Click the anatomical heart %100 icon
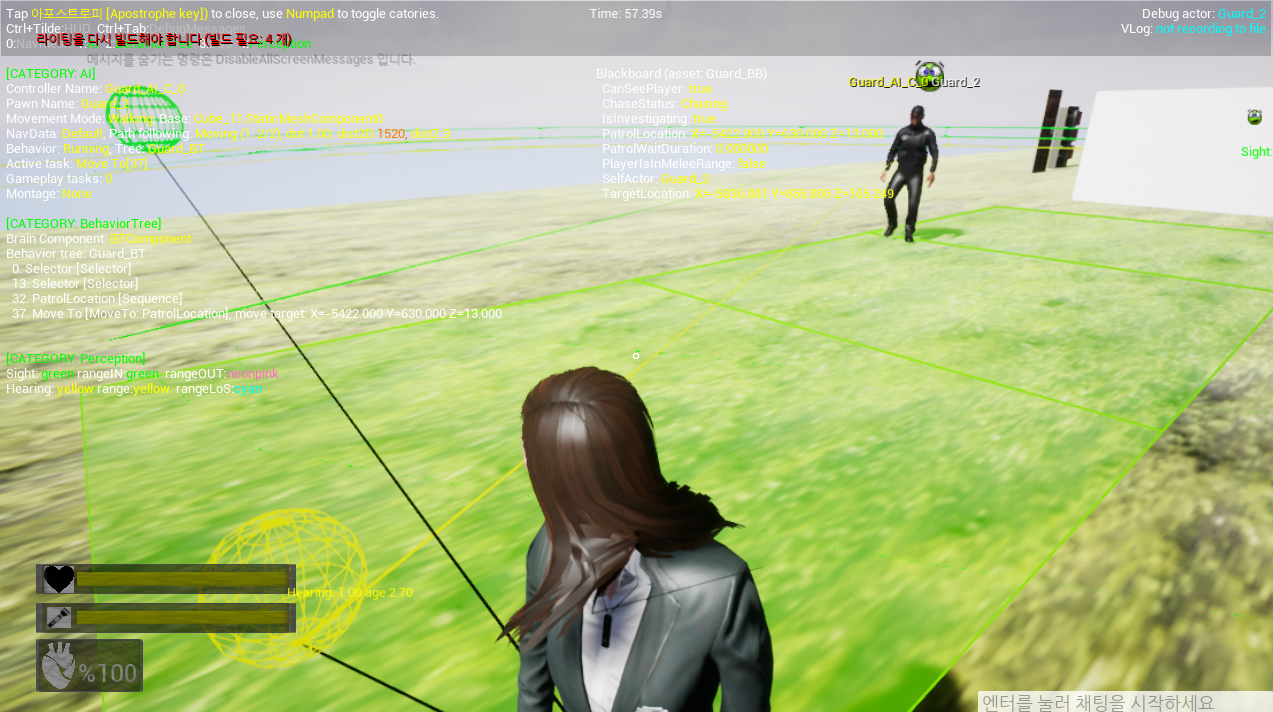The height and width of the screenshot is (712, 1273). point(89,666)
